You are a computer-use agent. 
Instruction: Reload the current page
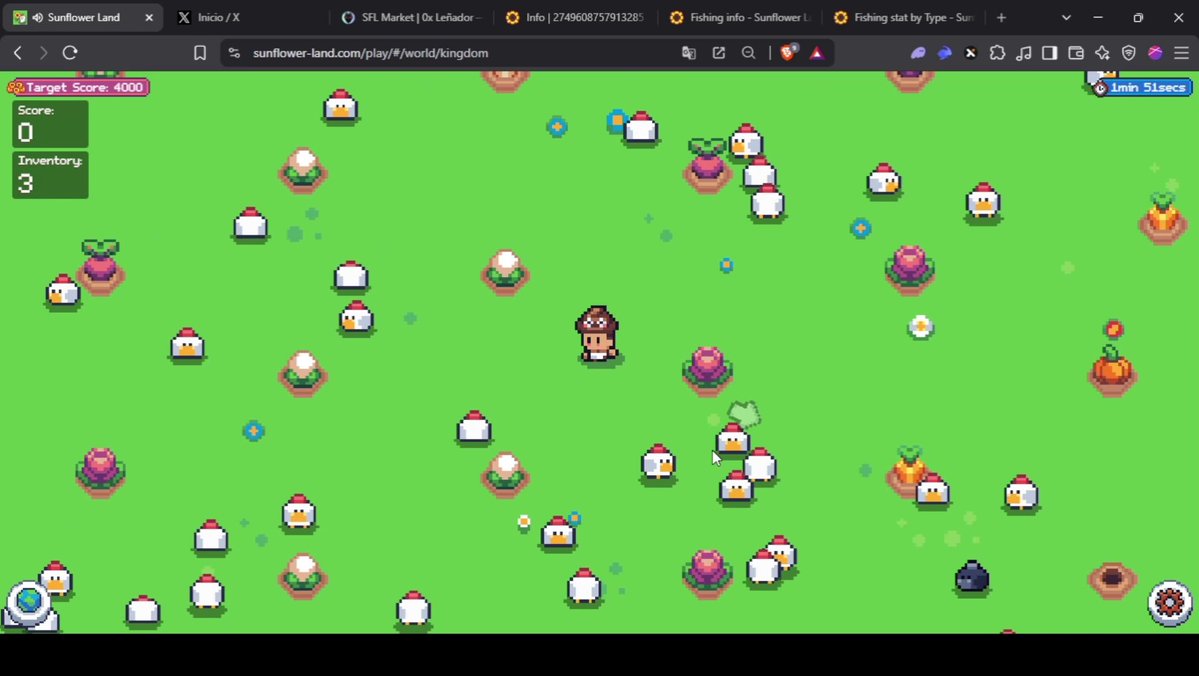[x=70, y=53]
